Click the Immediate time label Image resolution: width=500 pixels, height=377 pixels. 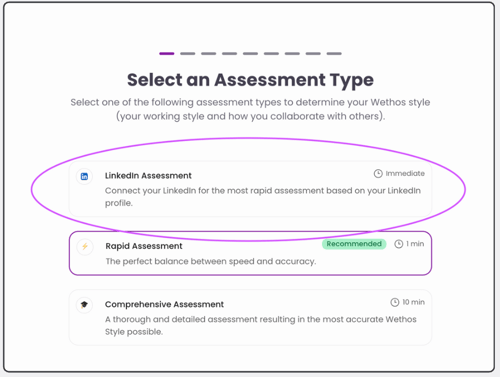point(405,174)
